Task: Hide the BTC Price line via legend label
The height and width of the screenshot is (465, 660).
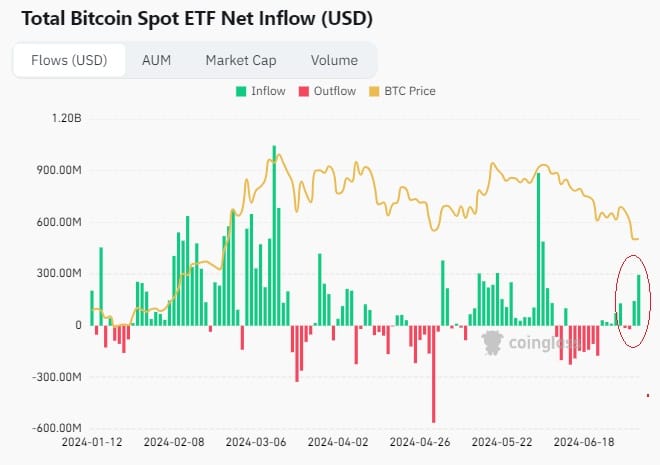Action: point(410,91)
